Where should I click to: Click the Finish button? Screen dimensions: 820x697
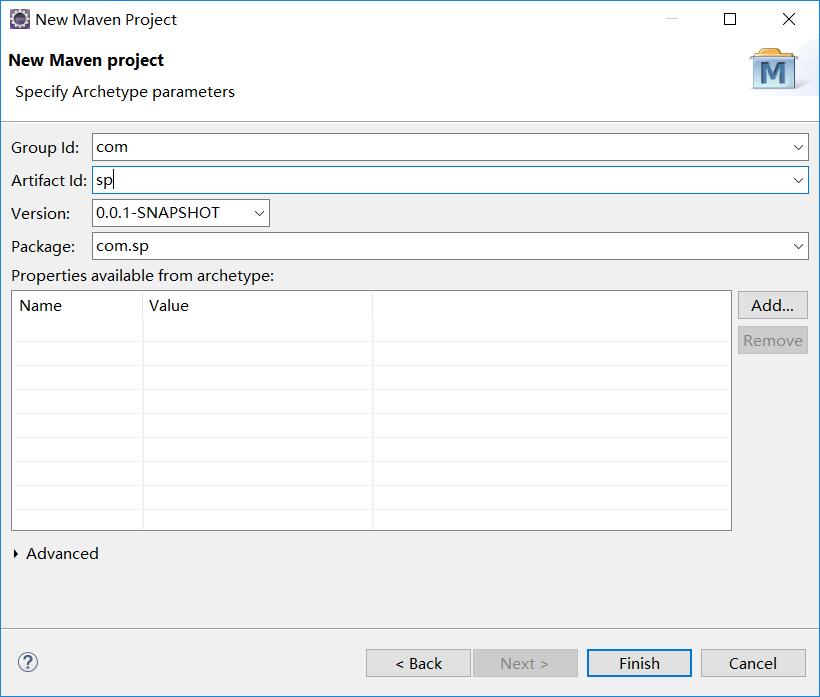639,663
